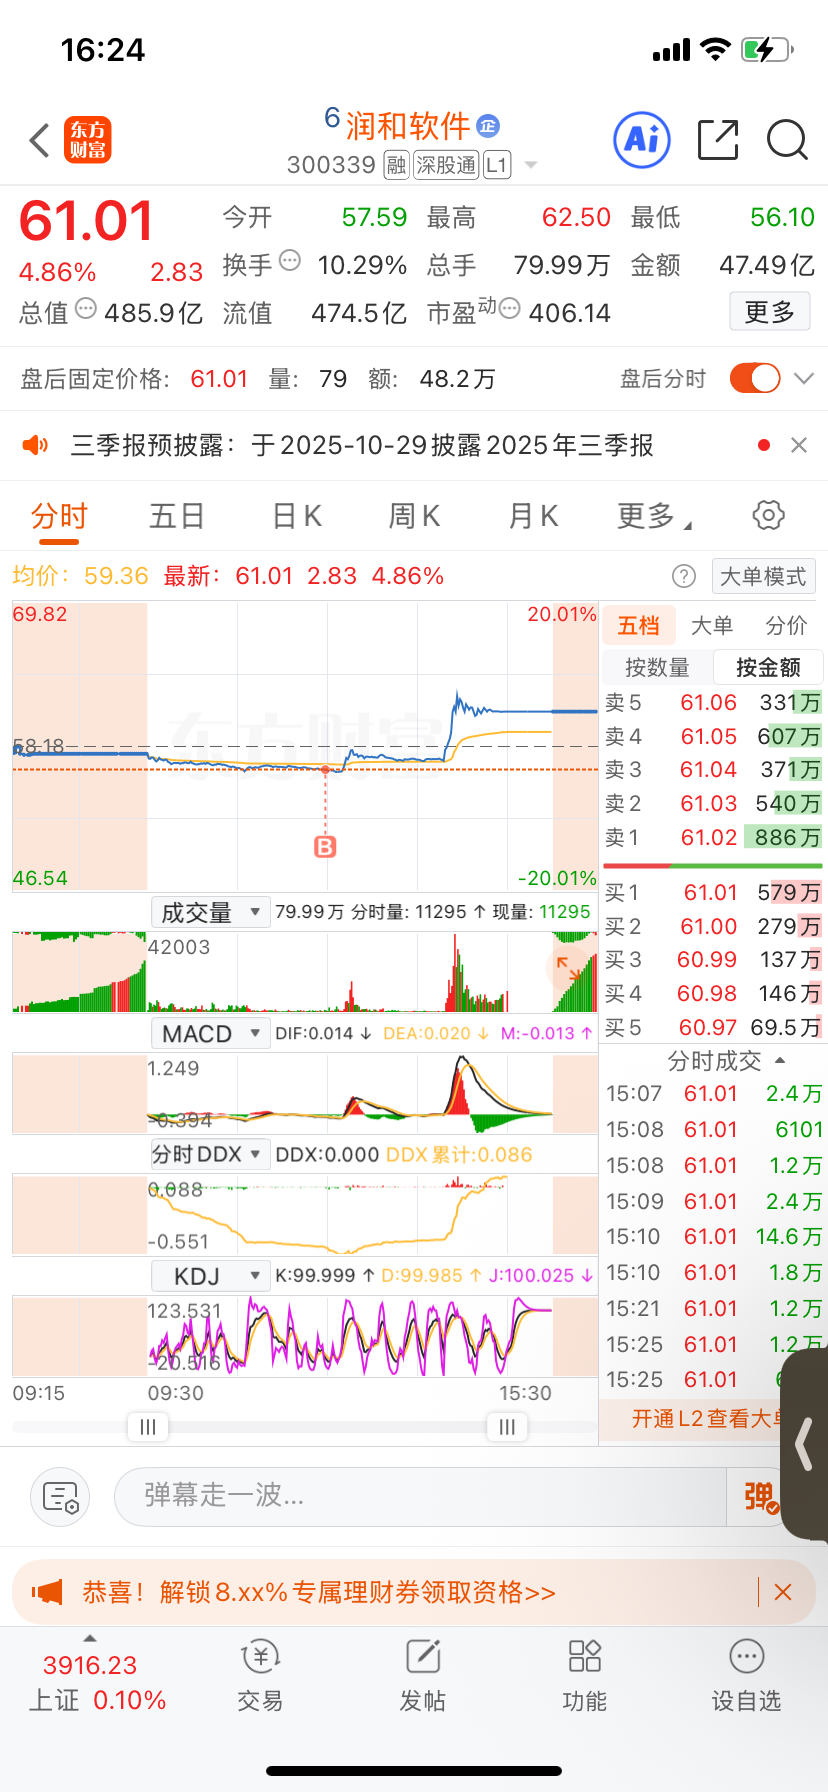Open the MACD indicator dropdown
The image size is (828, 1792).
tap(210, 1033)
